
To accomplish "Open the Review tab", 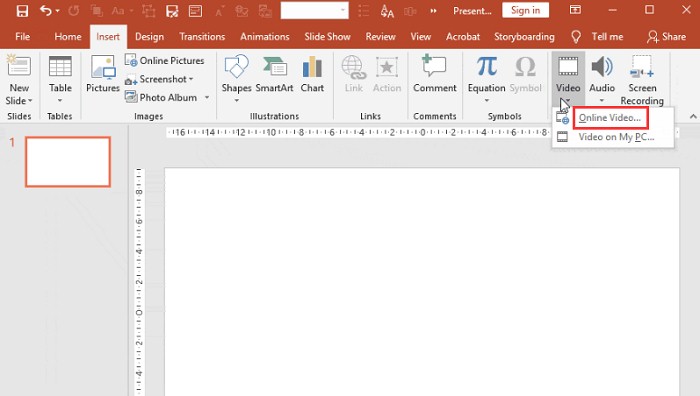I will click(x=380, y=37).
